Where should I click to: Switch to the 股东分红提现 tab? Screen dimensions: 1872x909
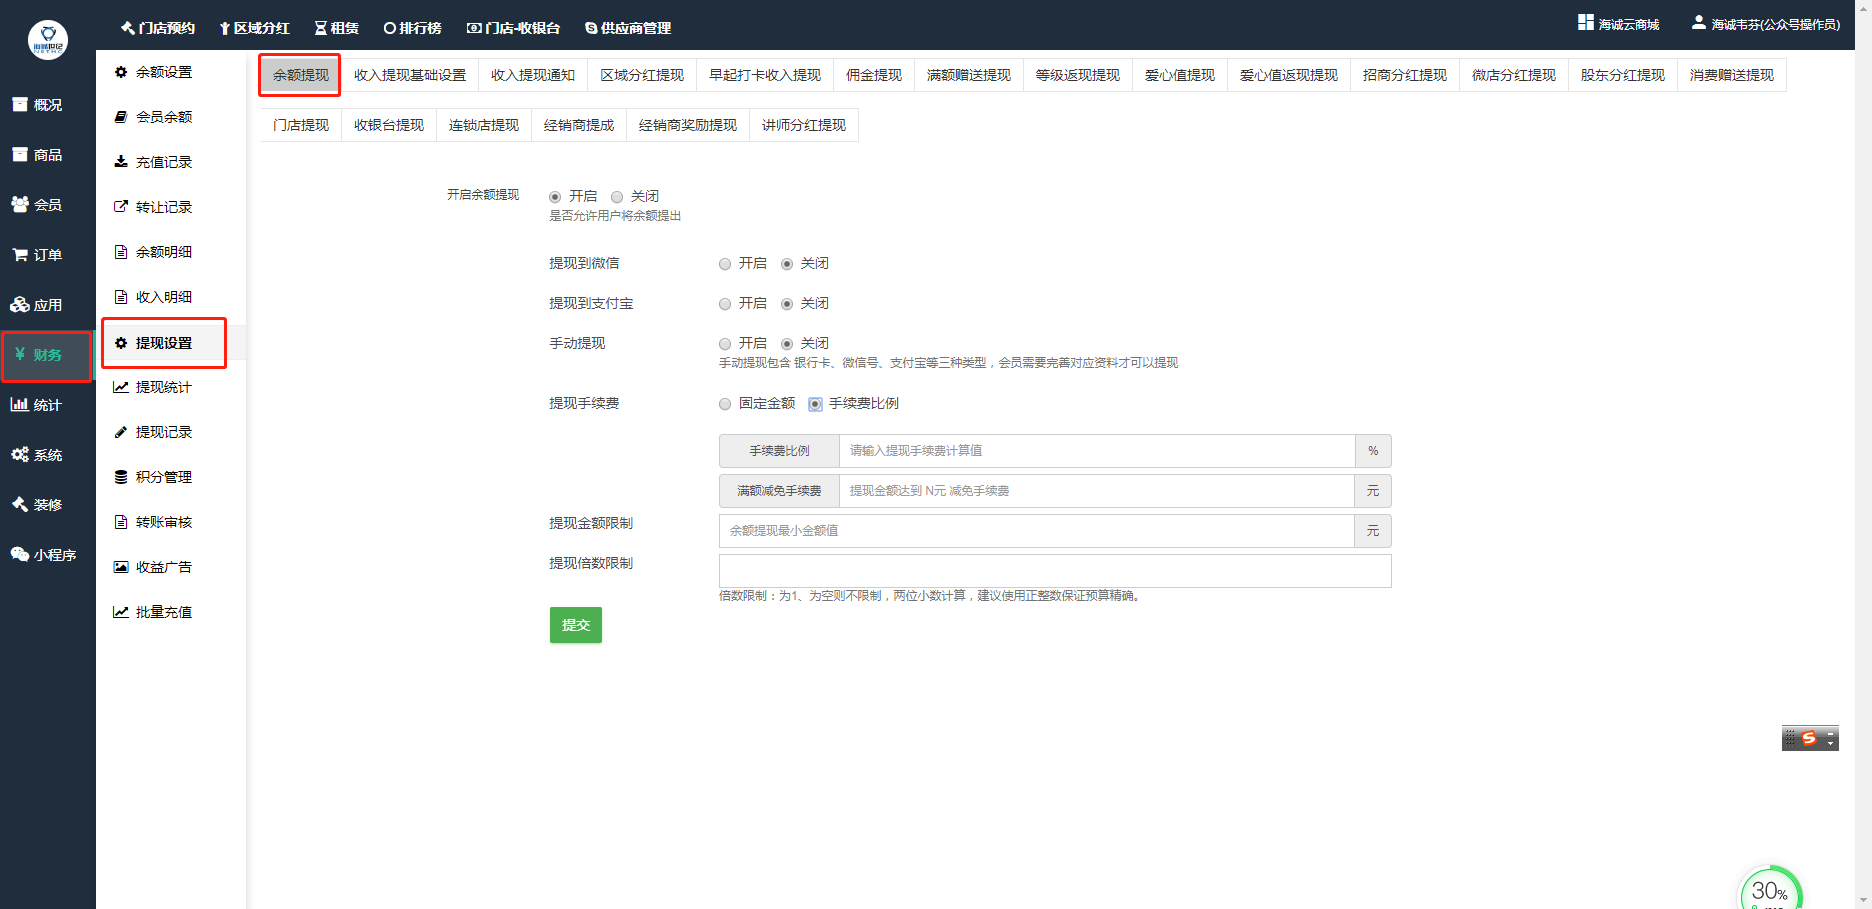(x=1623, y=75)
